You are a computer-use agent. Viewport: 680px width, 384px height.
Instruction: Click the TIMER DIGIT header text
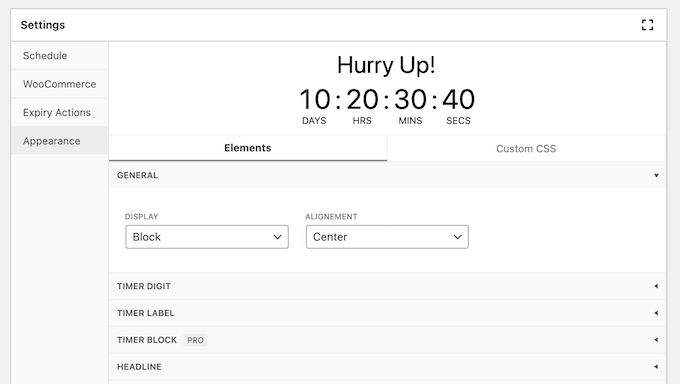(144, 286)
